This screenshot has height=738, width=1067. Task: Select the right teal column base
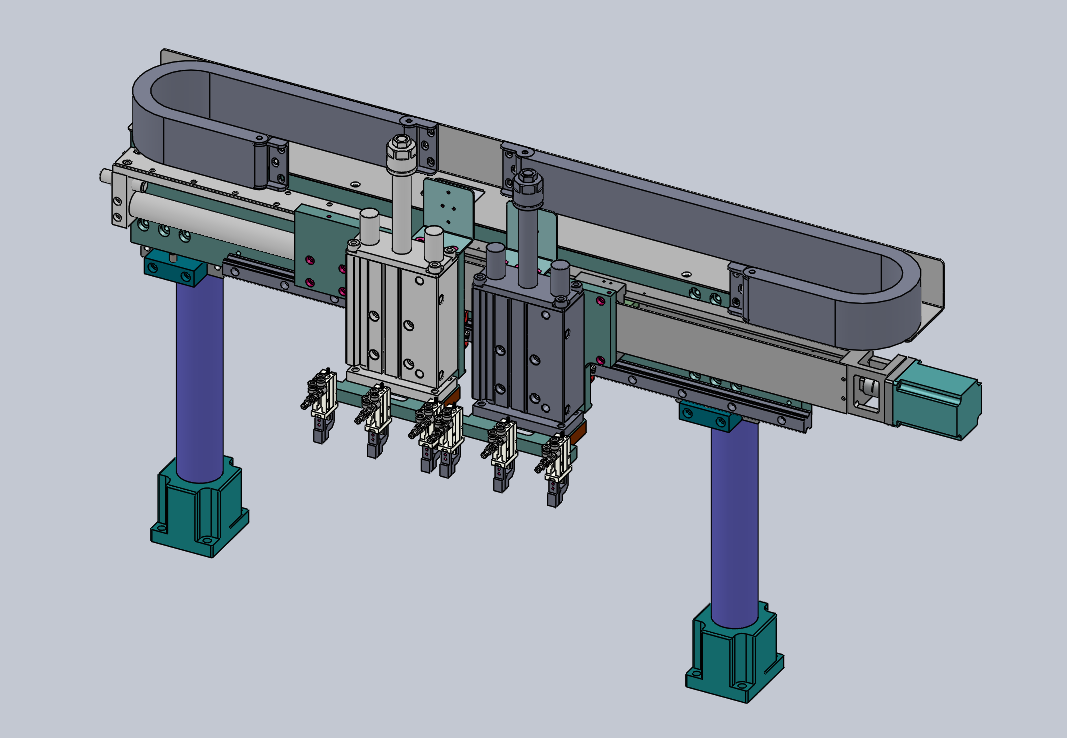tap(734, 652)
